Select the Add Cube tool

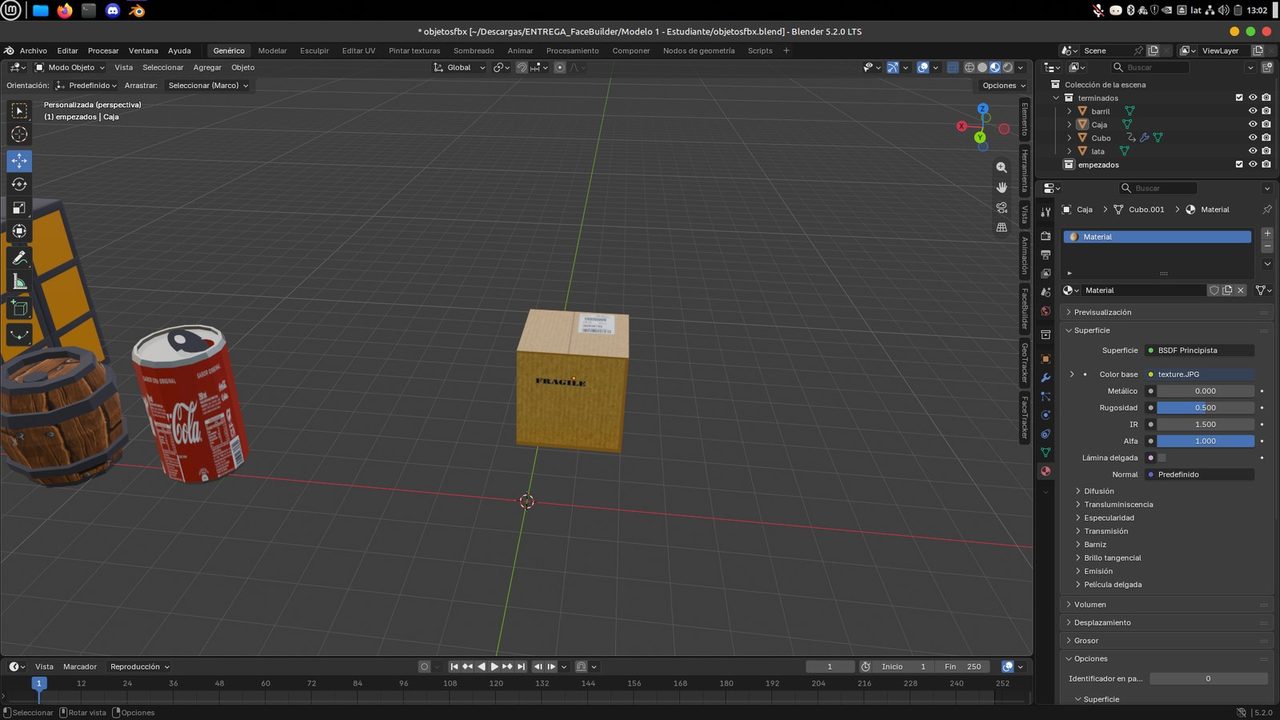[19, 309]
